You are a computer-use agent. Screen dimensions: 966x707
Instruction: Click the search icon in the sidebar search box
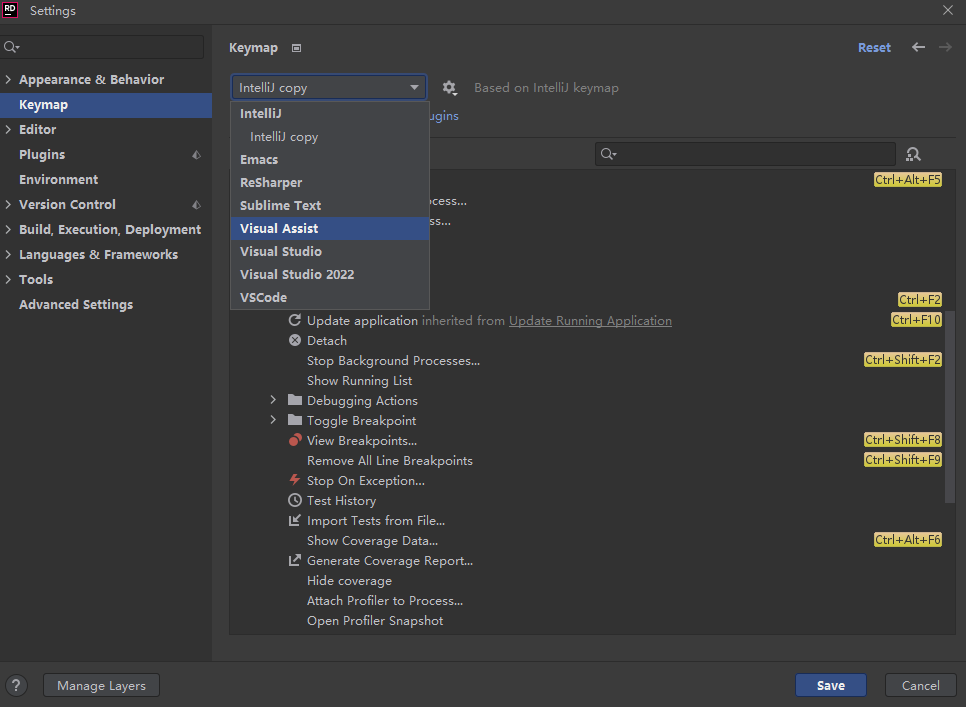tap(11, 47)
